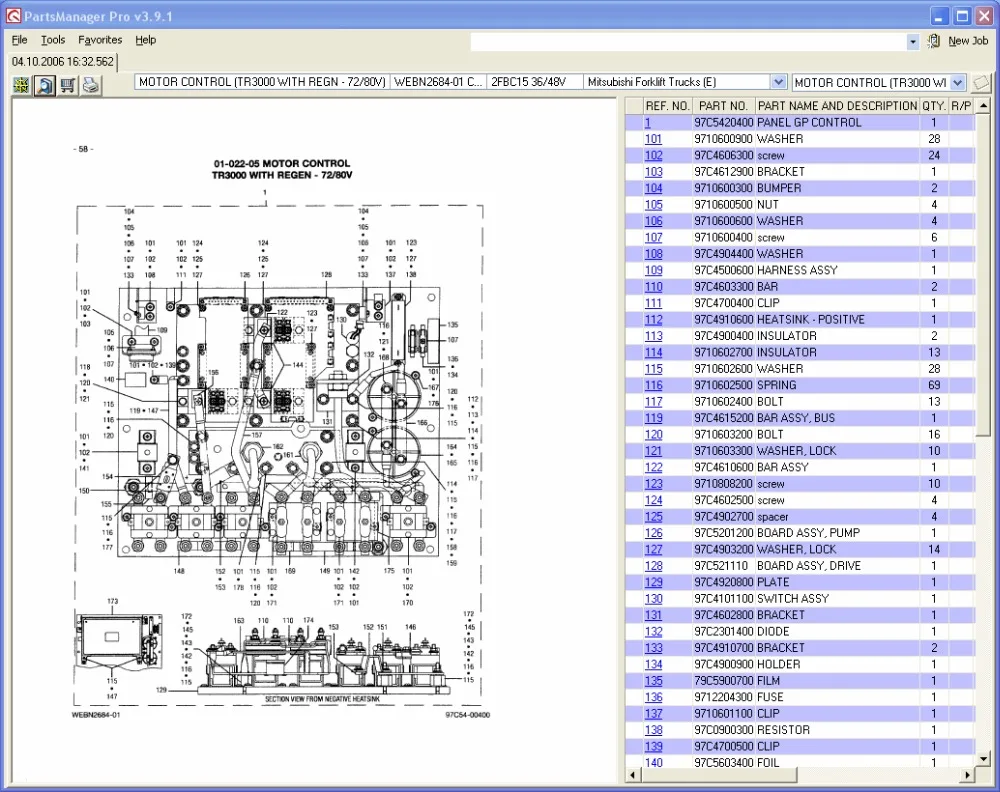
Task: Select the 04.10.2006 16:32.562 tab
Action: [x=62, y=62]
